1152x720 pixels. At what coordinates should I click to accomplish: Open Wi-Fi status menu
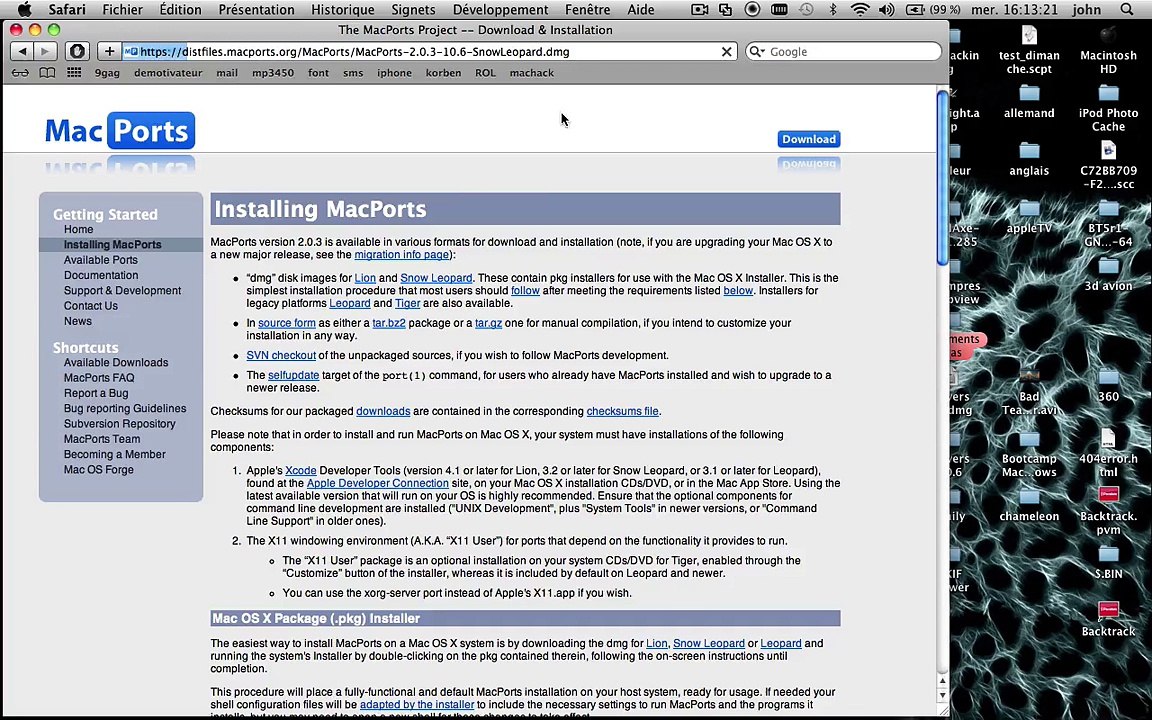click(x=860, y=10)
